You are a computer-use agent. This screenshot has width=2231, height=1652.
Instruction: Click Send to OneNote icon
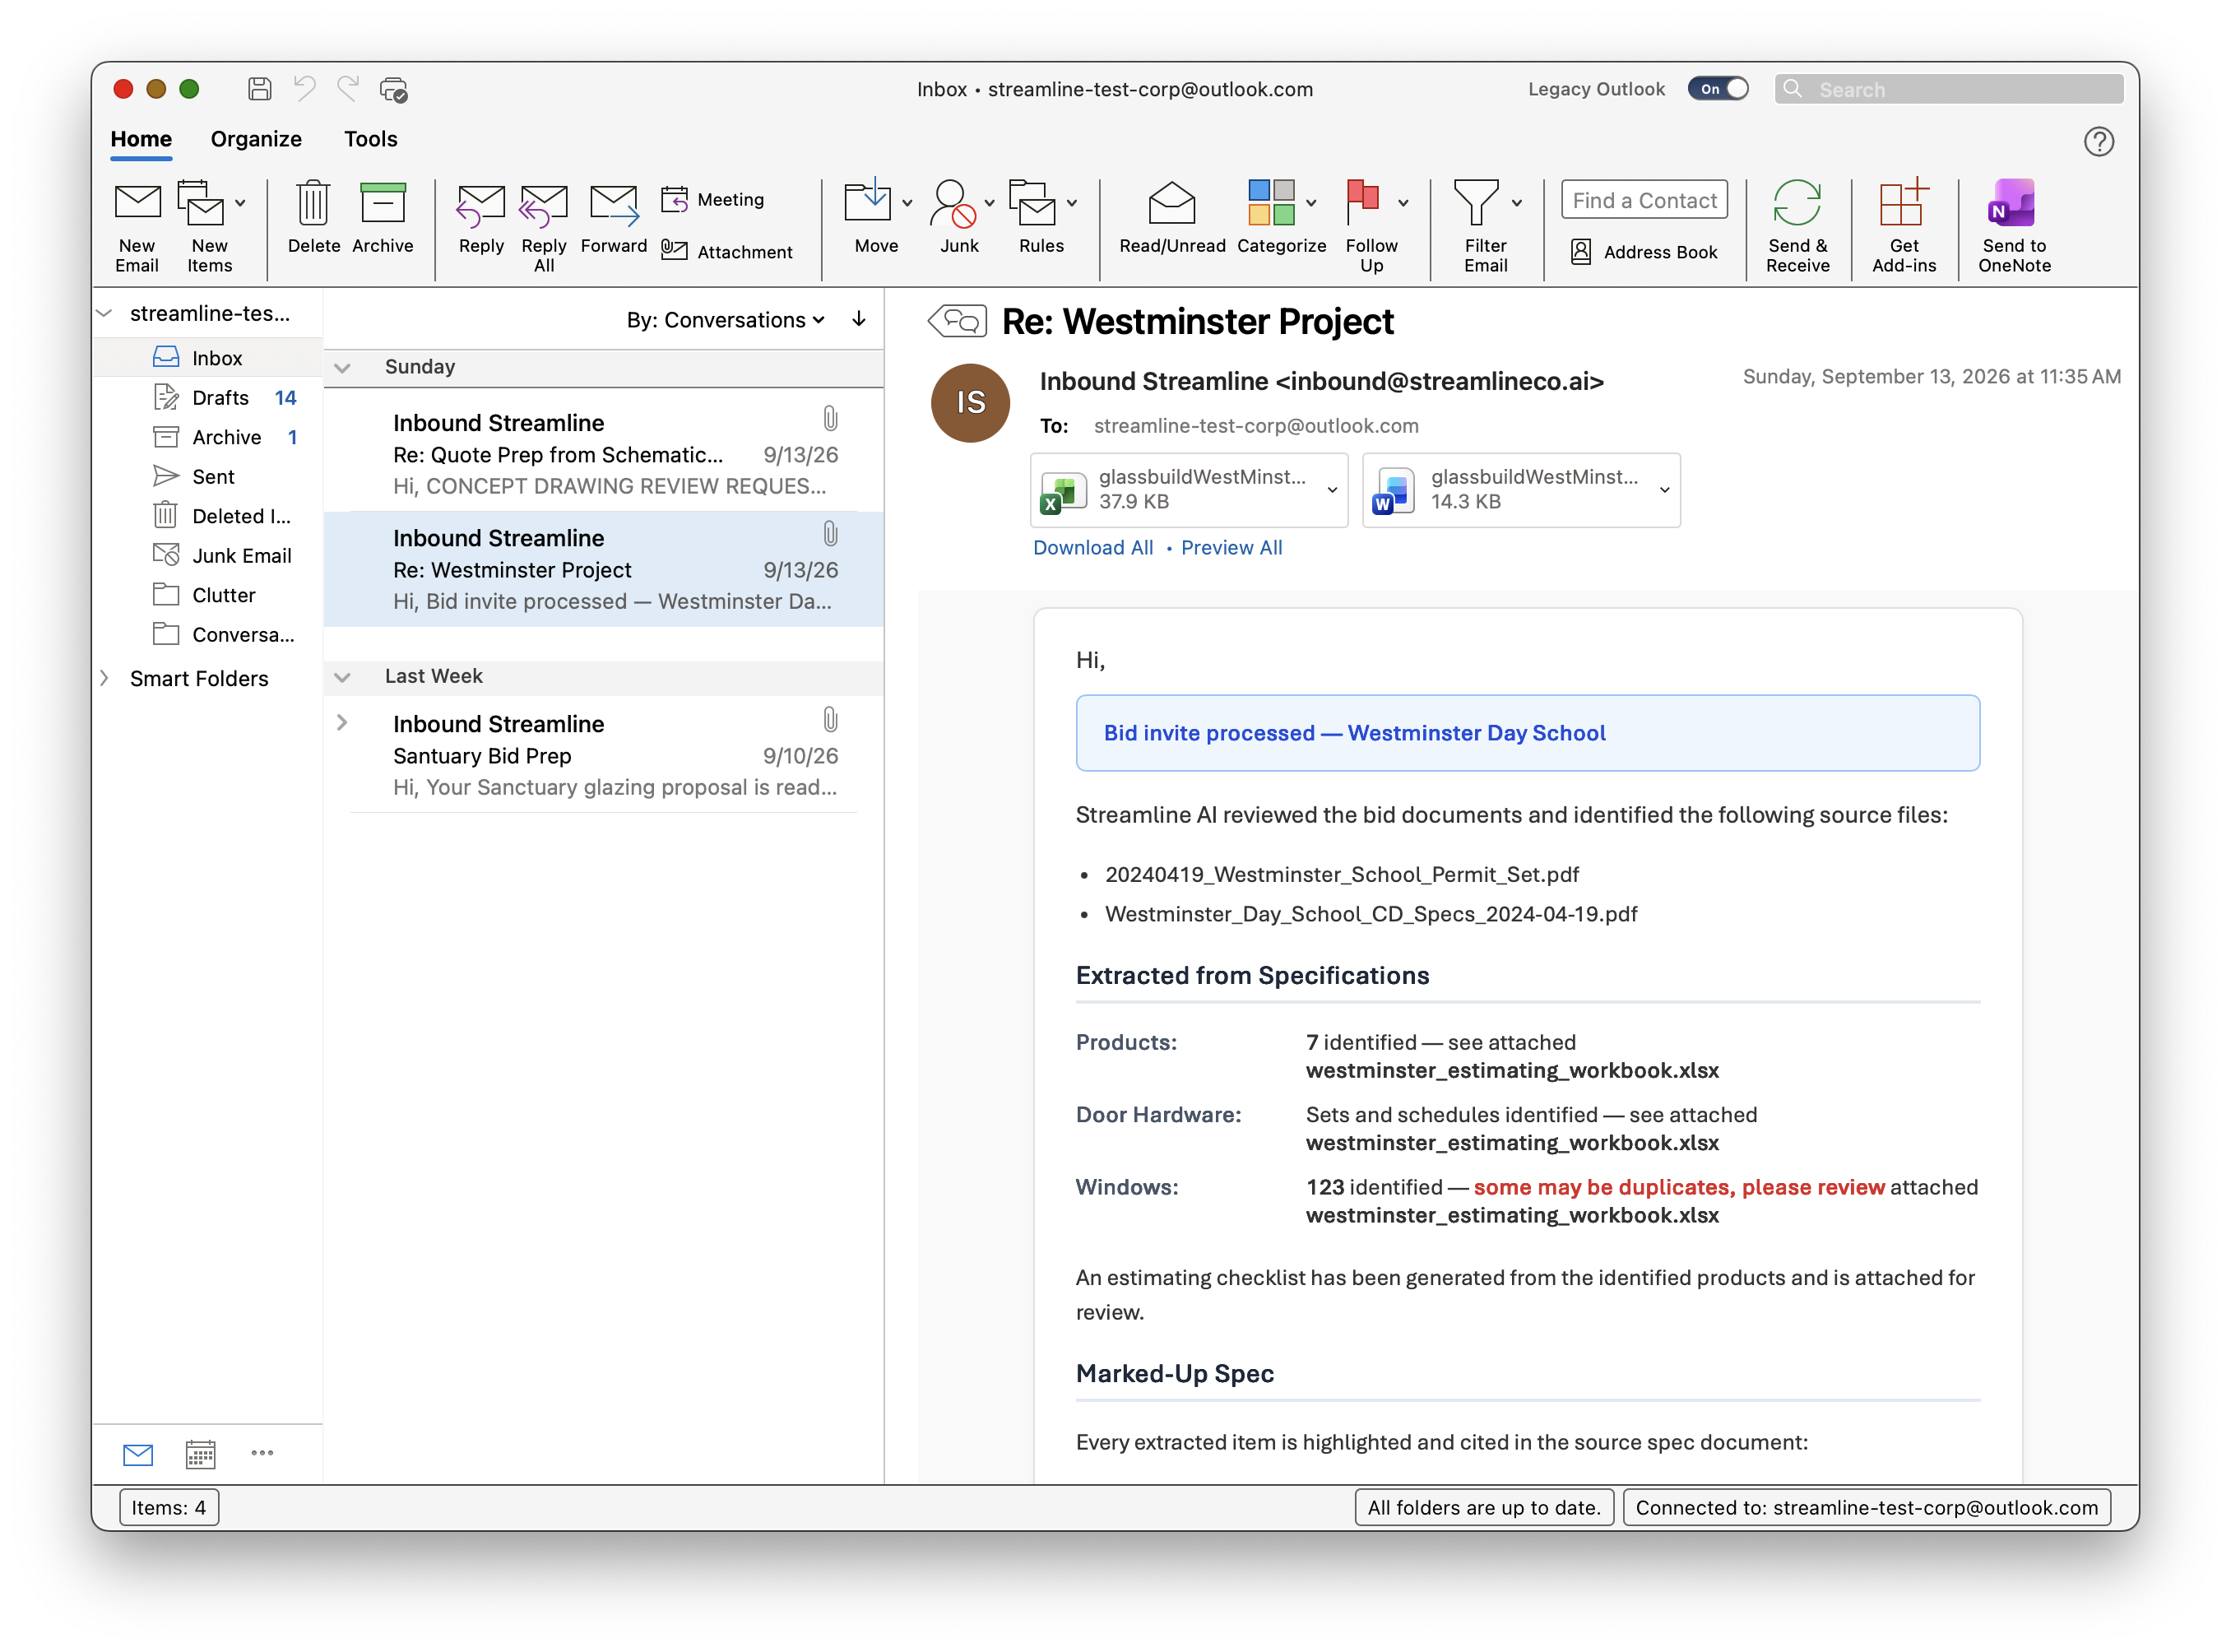(2012, 203)
